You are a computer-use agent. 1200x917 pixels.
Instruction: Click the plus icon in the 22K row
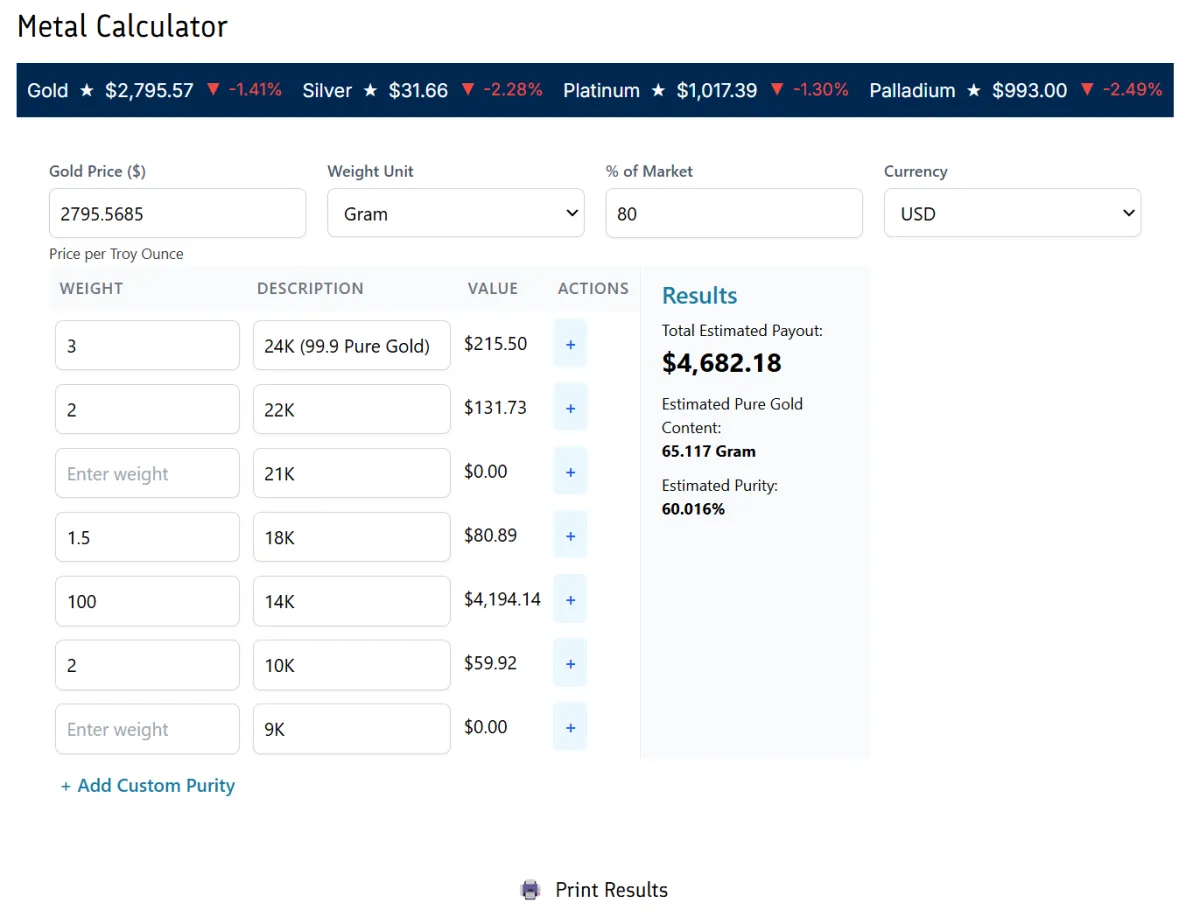click(570, 408)
